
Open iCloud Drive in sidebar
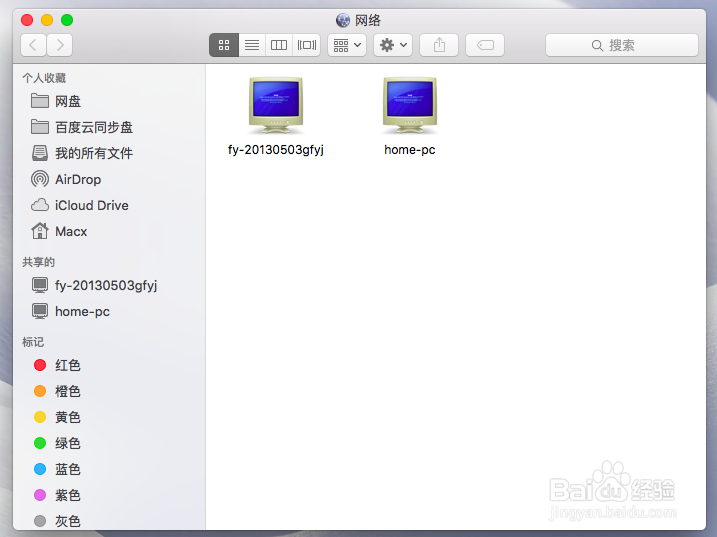point(109,205)
